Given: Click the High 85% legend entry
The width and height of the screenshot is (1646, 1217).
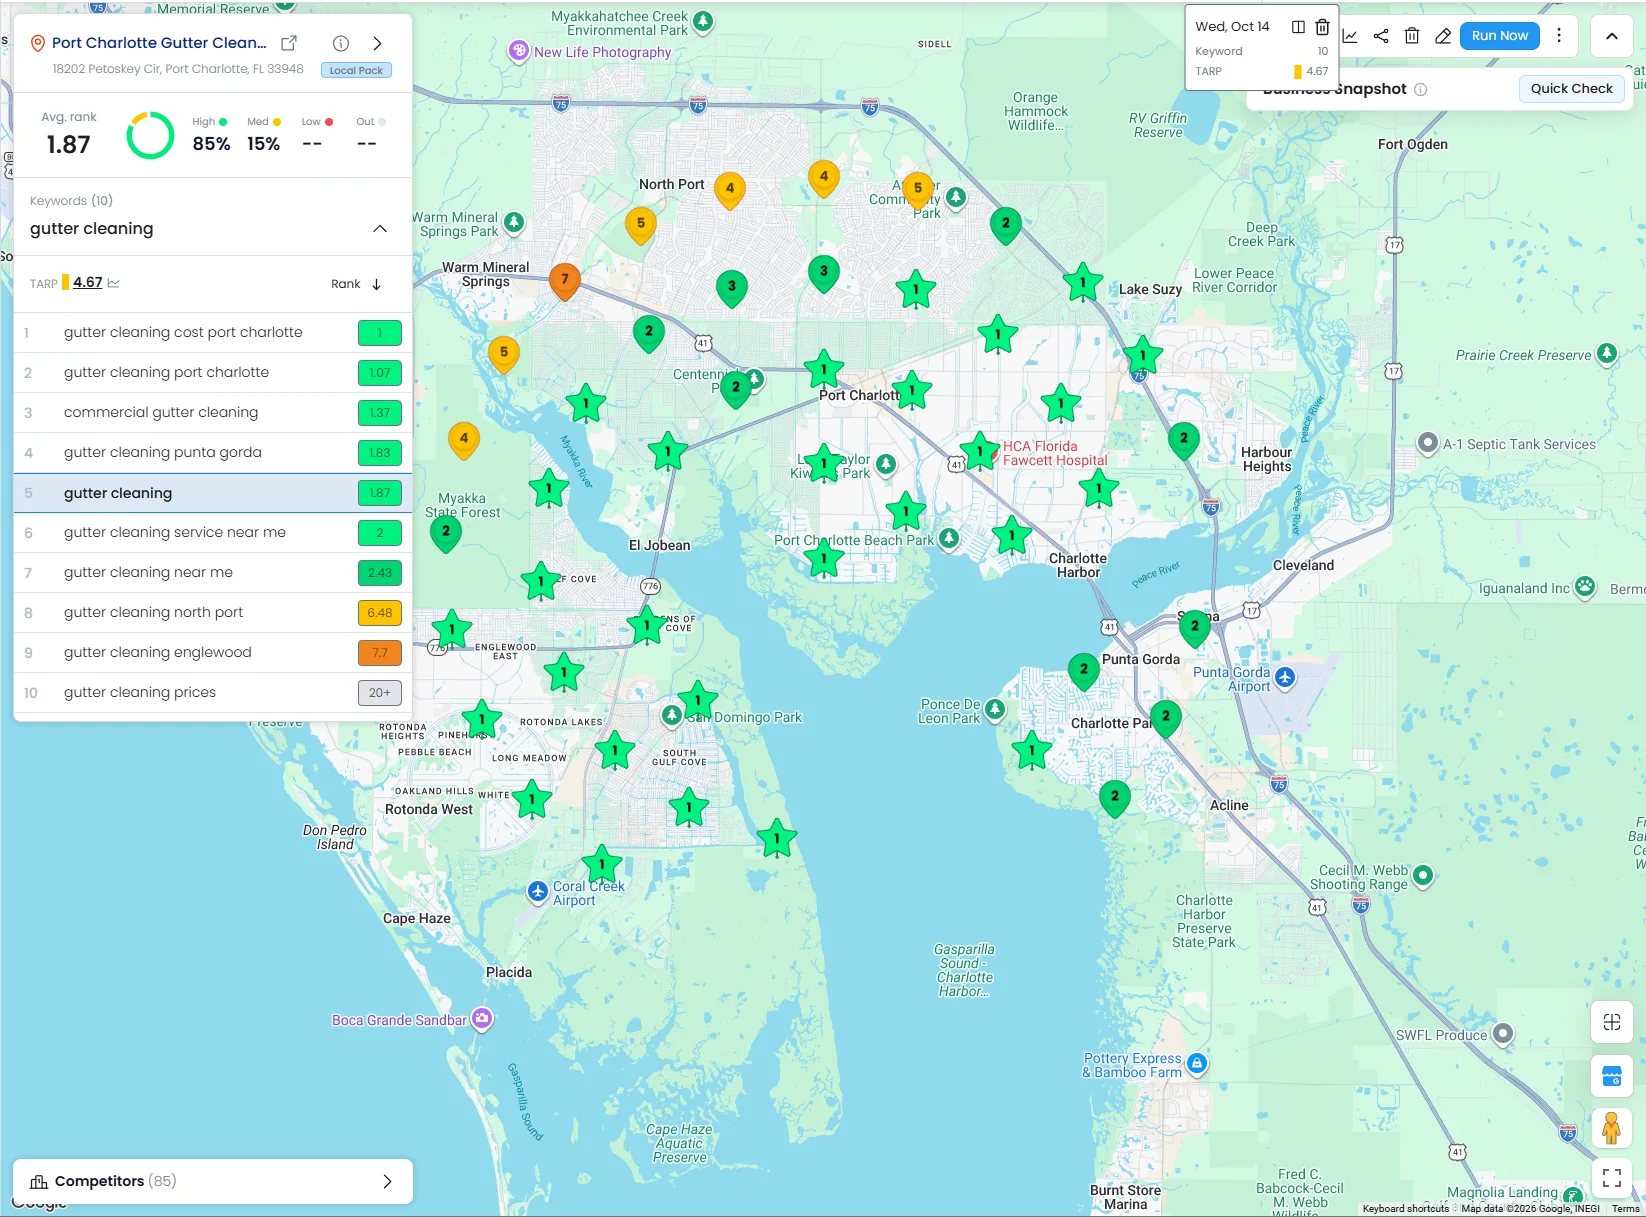Looking at the screenshot, I should pos(211,134).
